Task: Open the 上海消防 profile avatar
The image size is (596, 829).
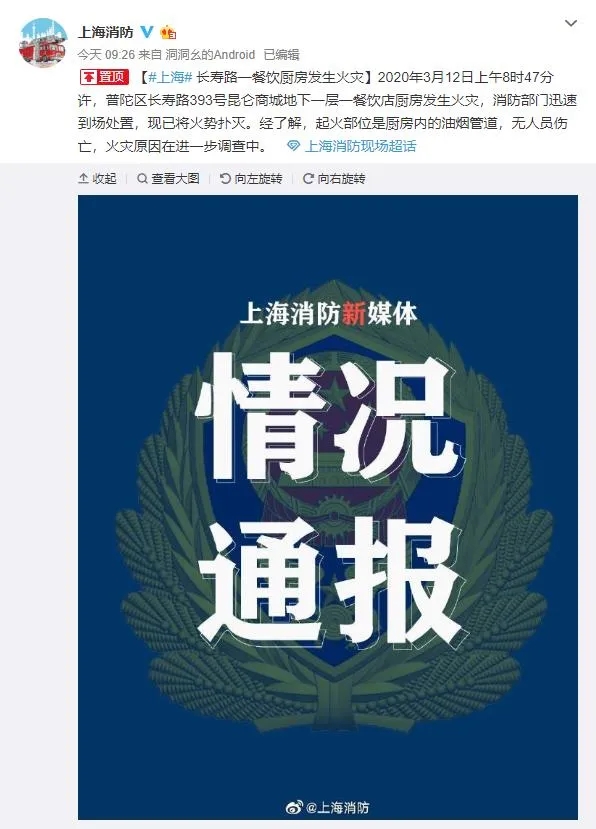Action: pos(42,43)
